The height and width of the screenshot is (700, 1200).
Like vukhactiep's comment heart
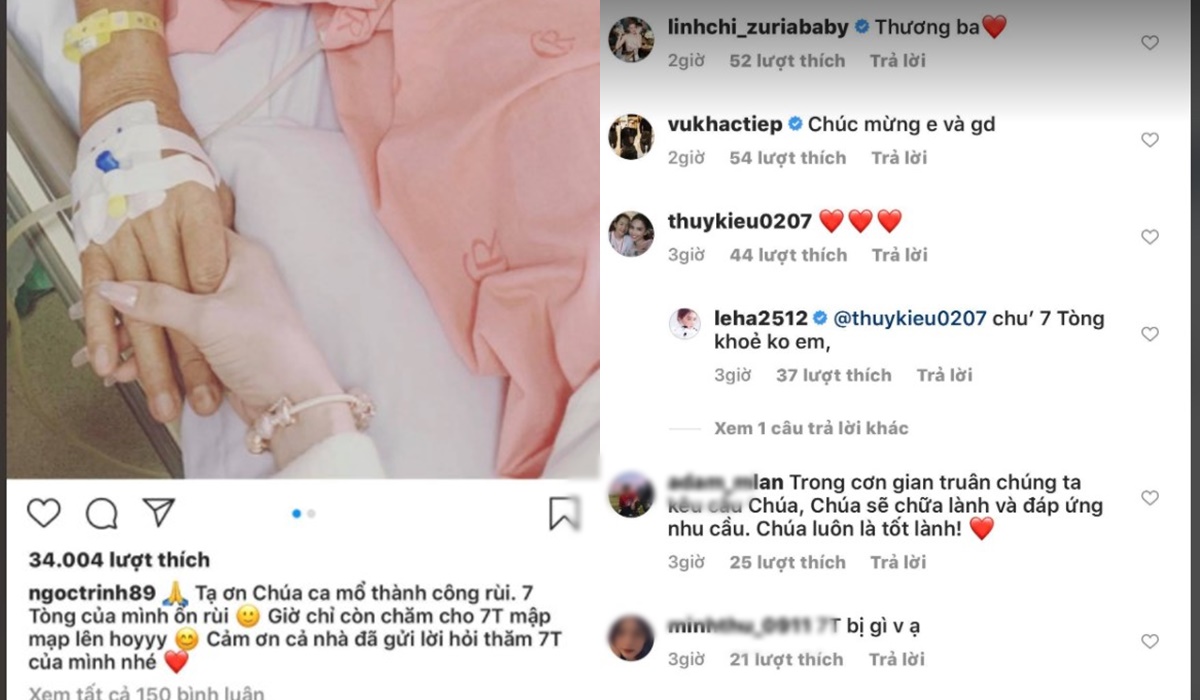pos(1150,140)
